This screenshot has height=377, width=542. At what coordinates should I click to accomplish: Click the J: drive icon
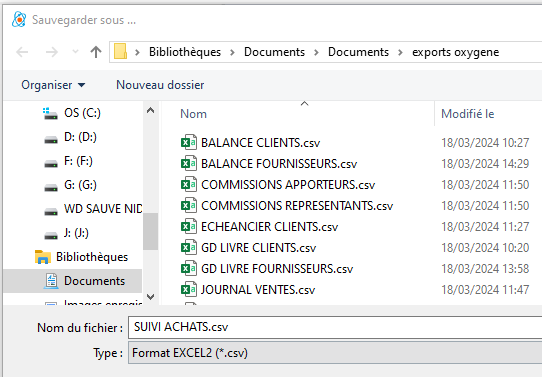(51, 235)
